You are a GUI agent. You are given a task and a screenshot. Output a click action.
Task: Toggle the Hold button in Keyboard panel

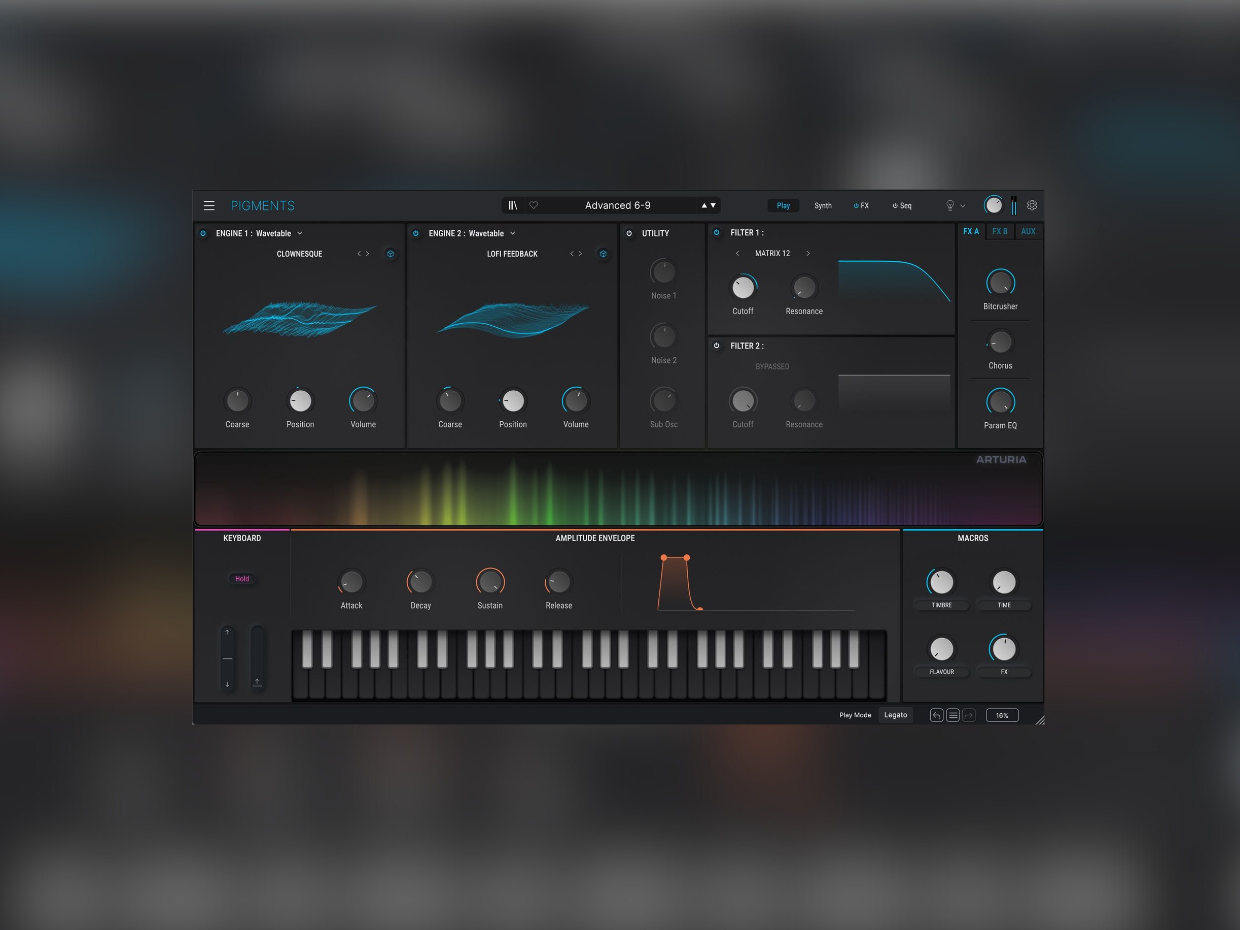coord(242,579)
